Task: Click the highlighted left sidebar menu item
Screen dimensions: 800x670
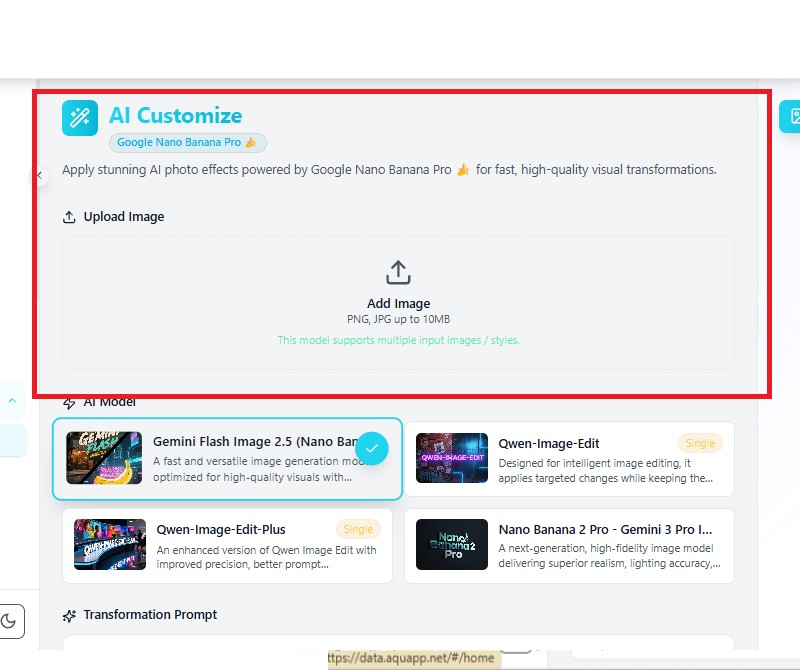Action: click(x=12, y=440)
